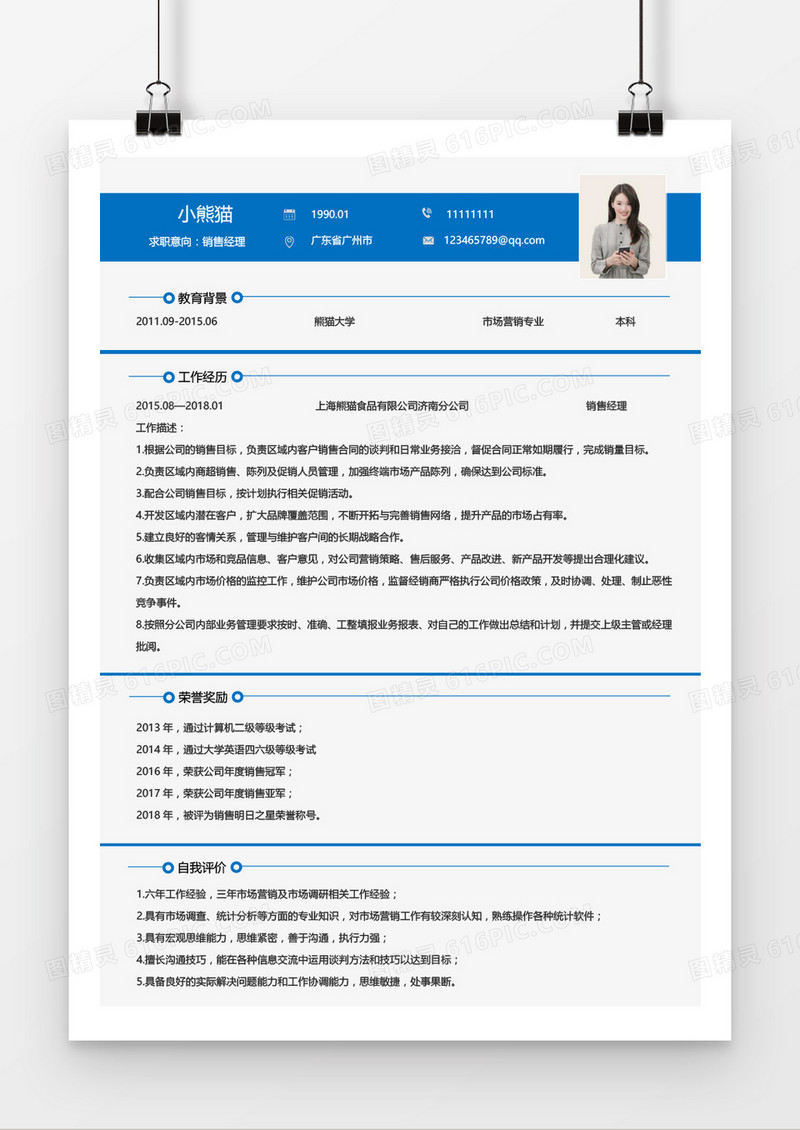This screenshot has height=1130, width=800.
Task: Click self-evaluation item 1 beginning 六年工作经验
Action: click(267, 894)
